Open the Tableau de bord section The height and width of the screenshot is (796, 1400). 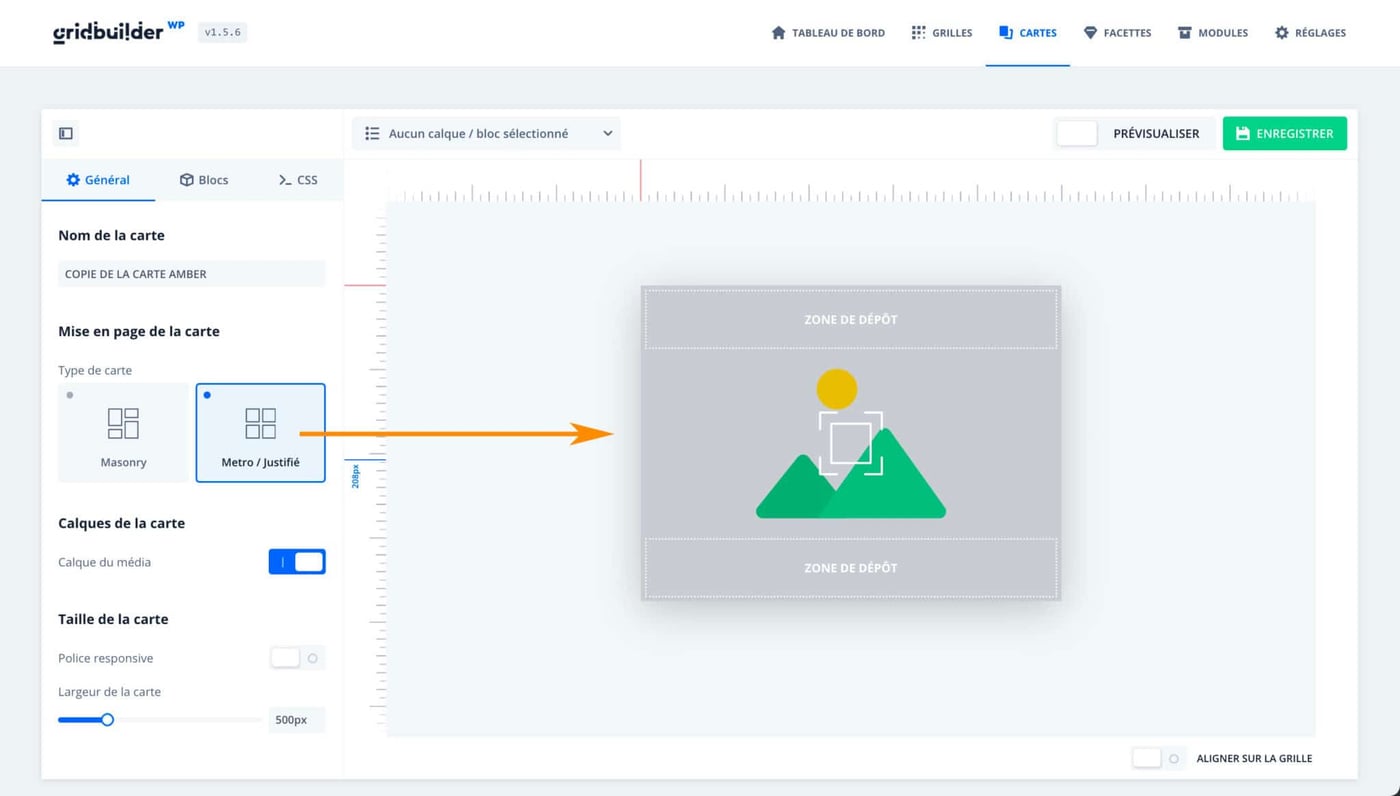(x=828, y=32)
